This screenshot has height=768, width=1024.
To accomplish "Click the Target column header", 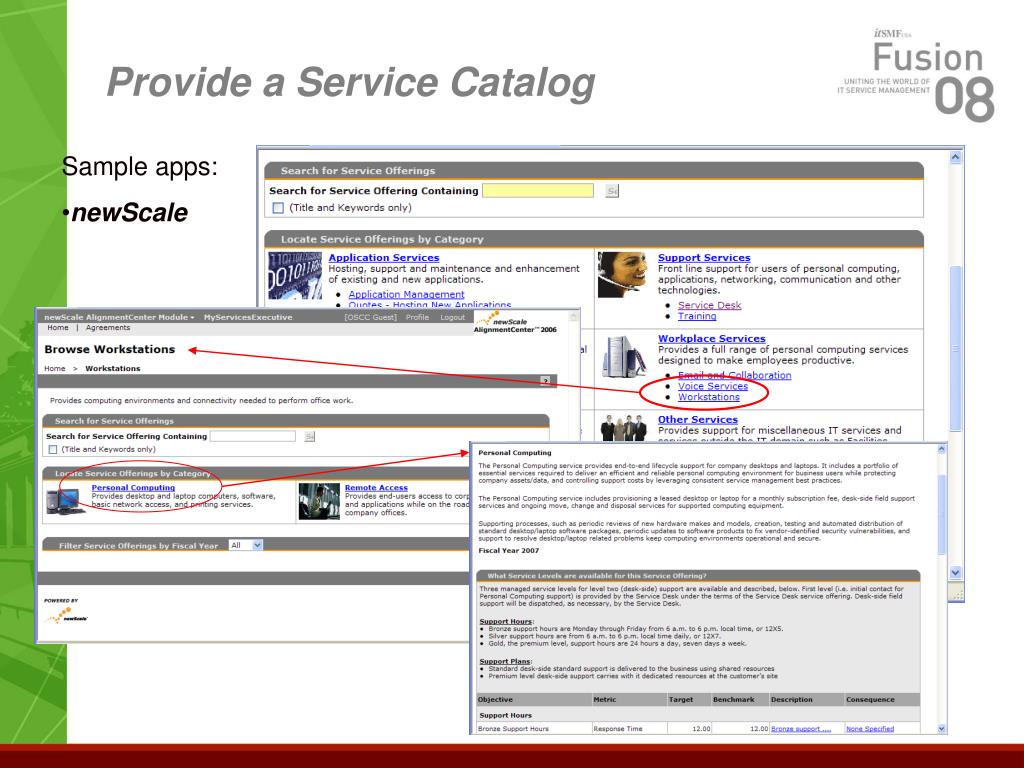I will click(680, 699).
